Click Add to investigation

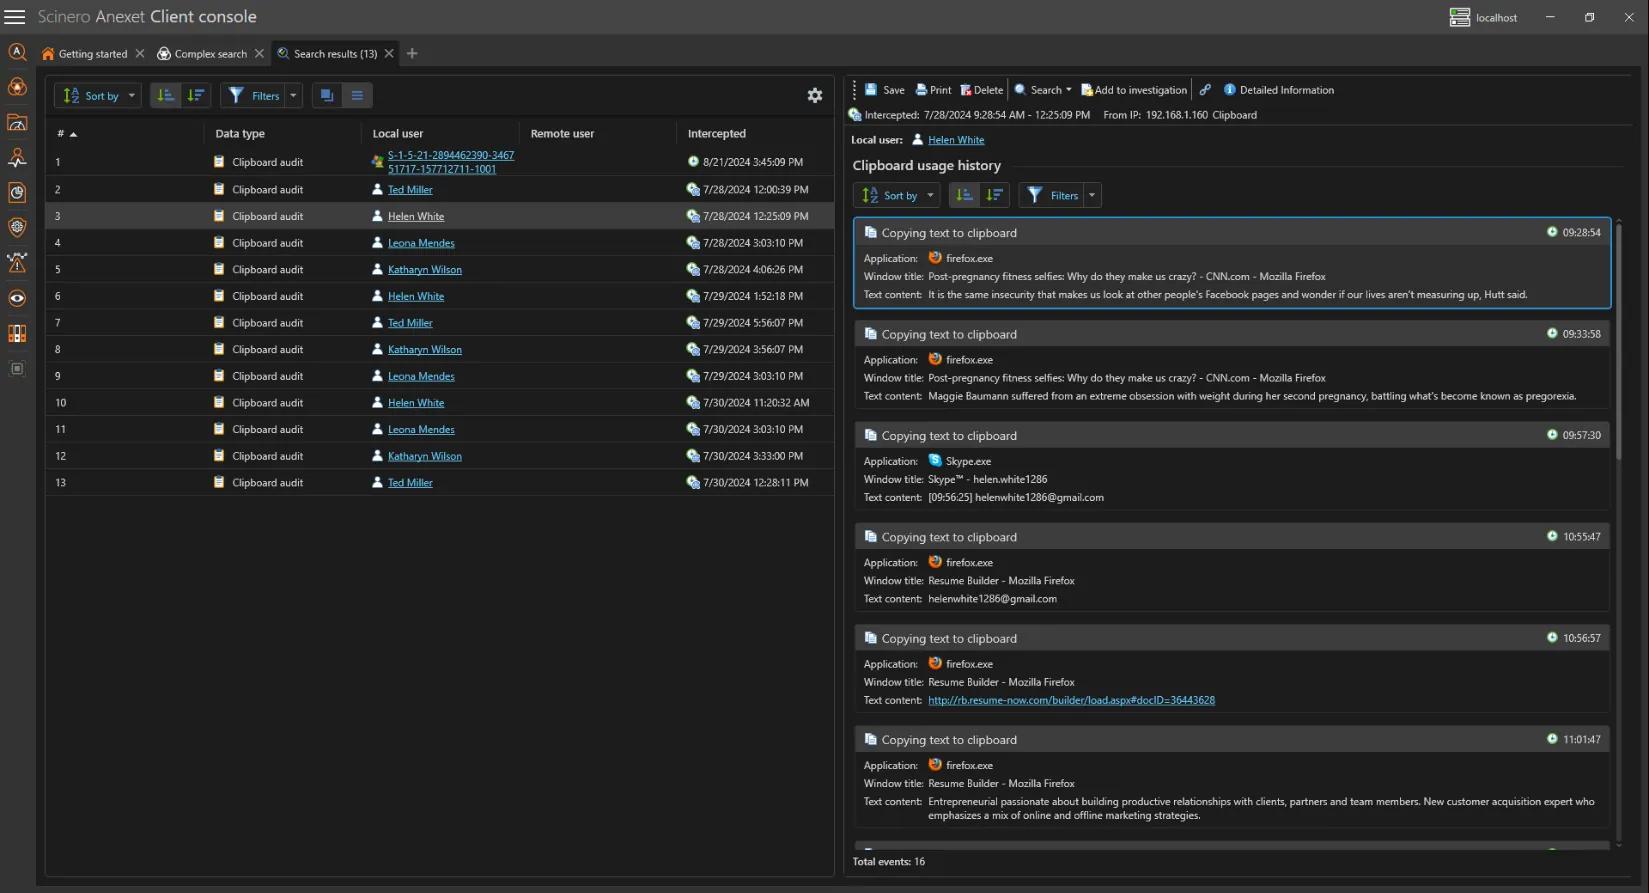tap(1134, 90)
